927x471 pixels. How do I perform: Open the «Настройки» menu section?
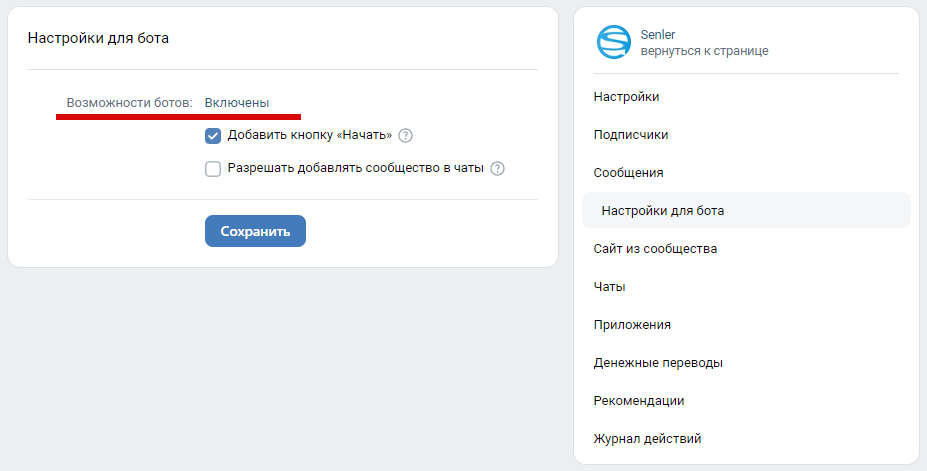[626, 97]
